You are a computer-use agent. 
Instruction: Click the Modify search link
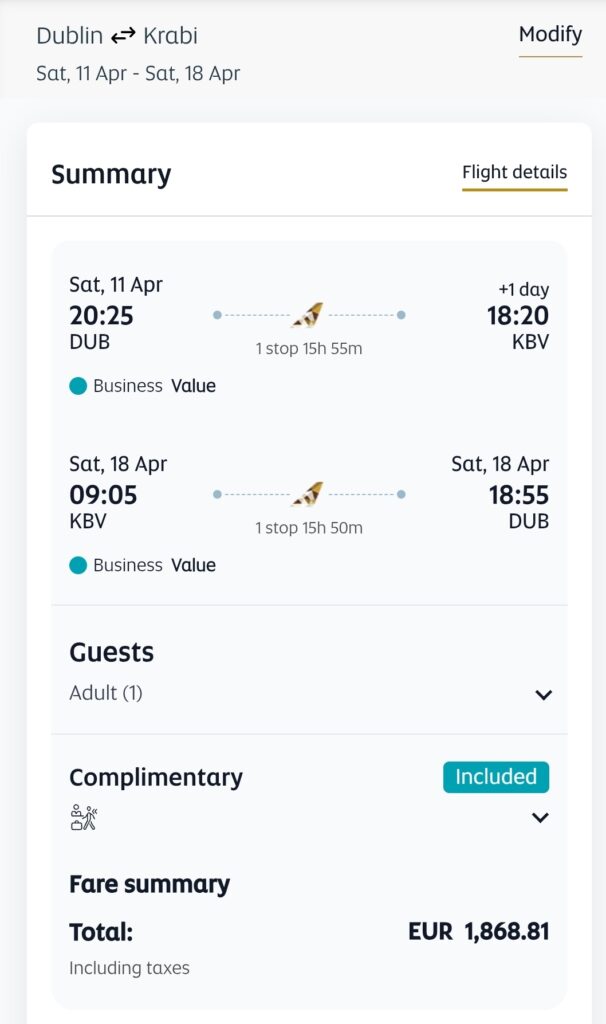[x=550, y=35]
